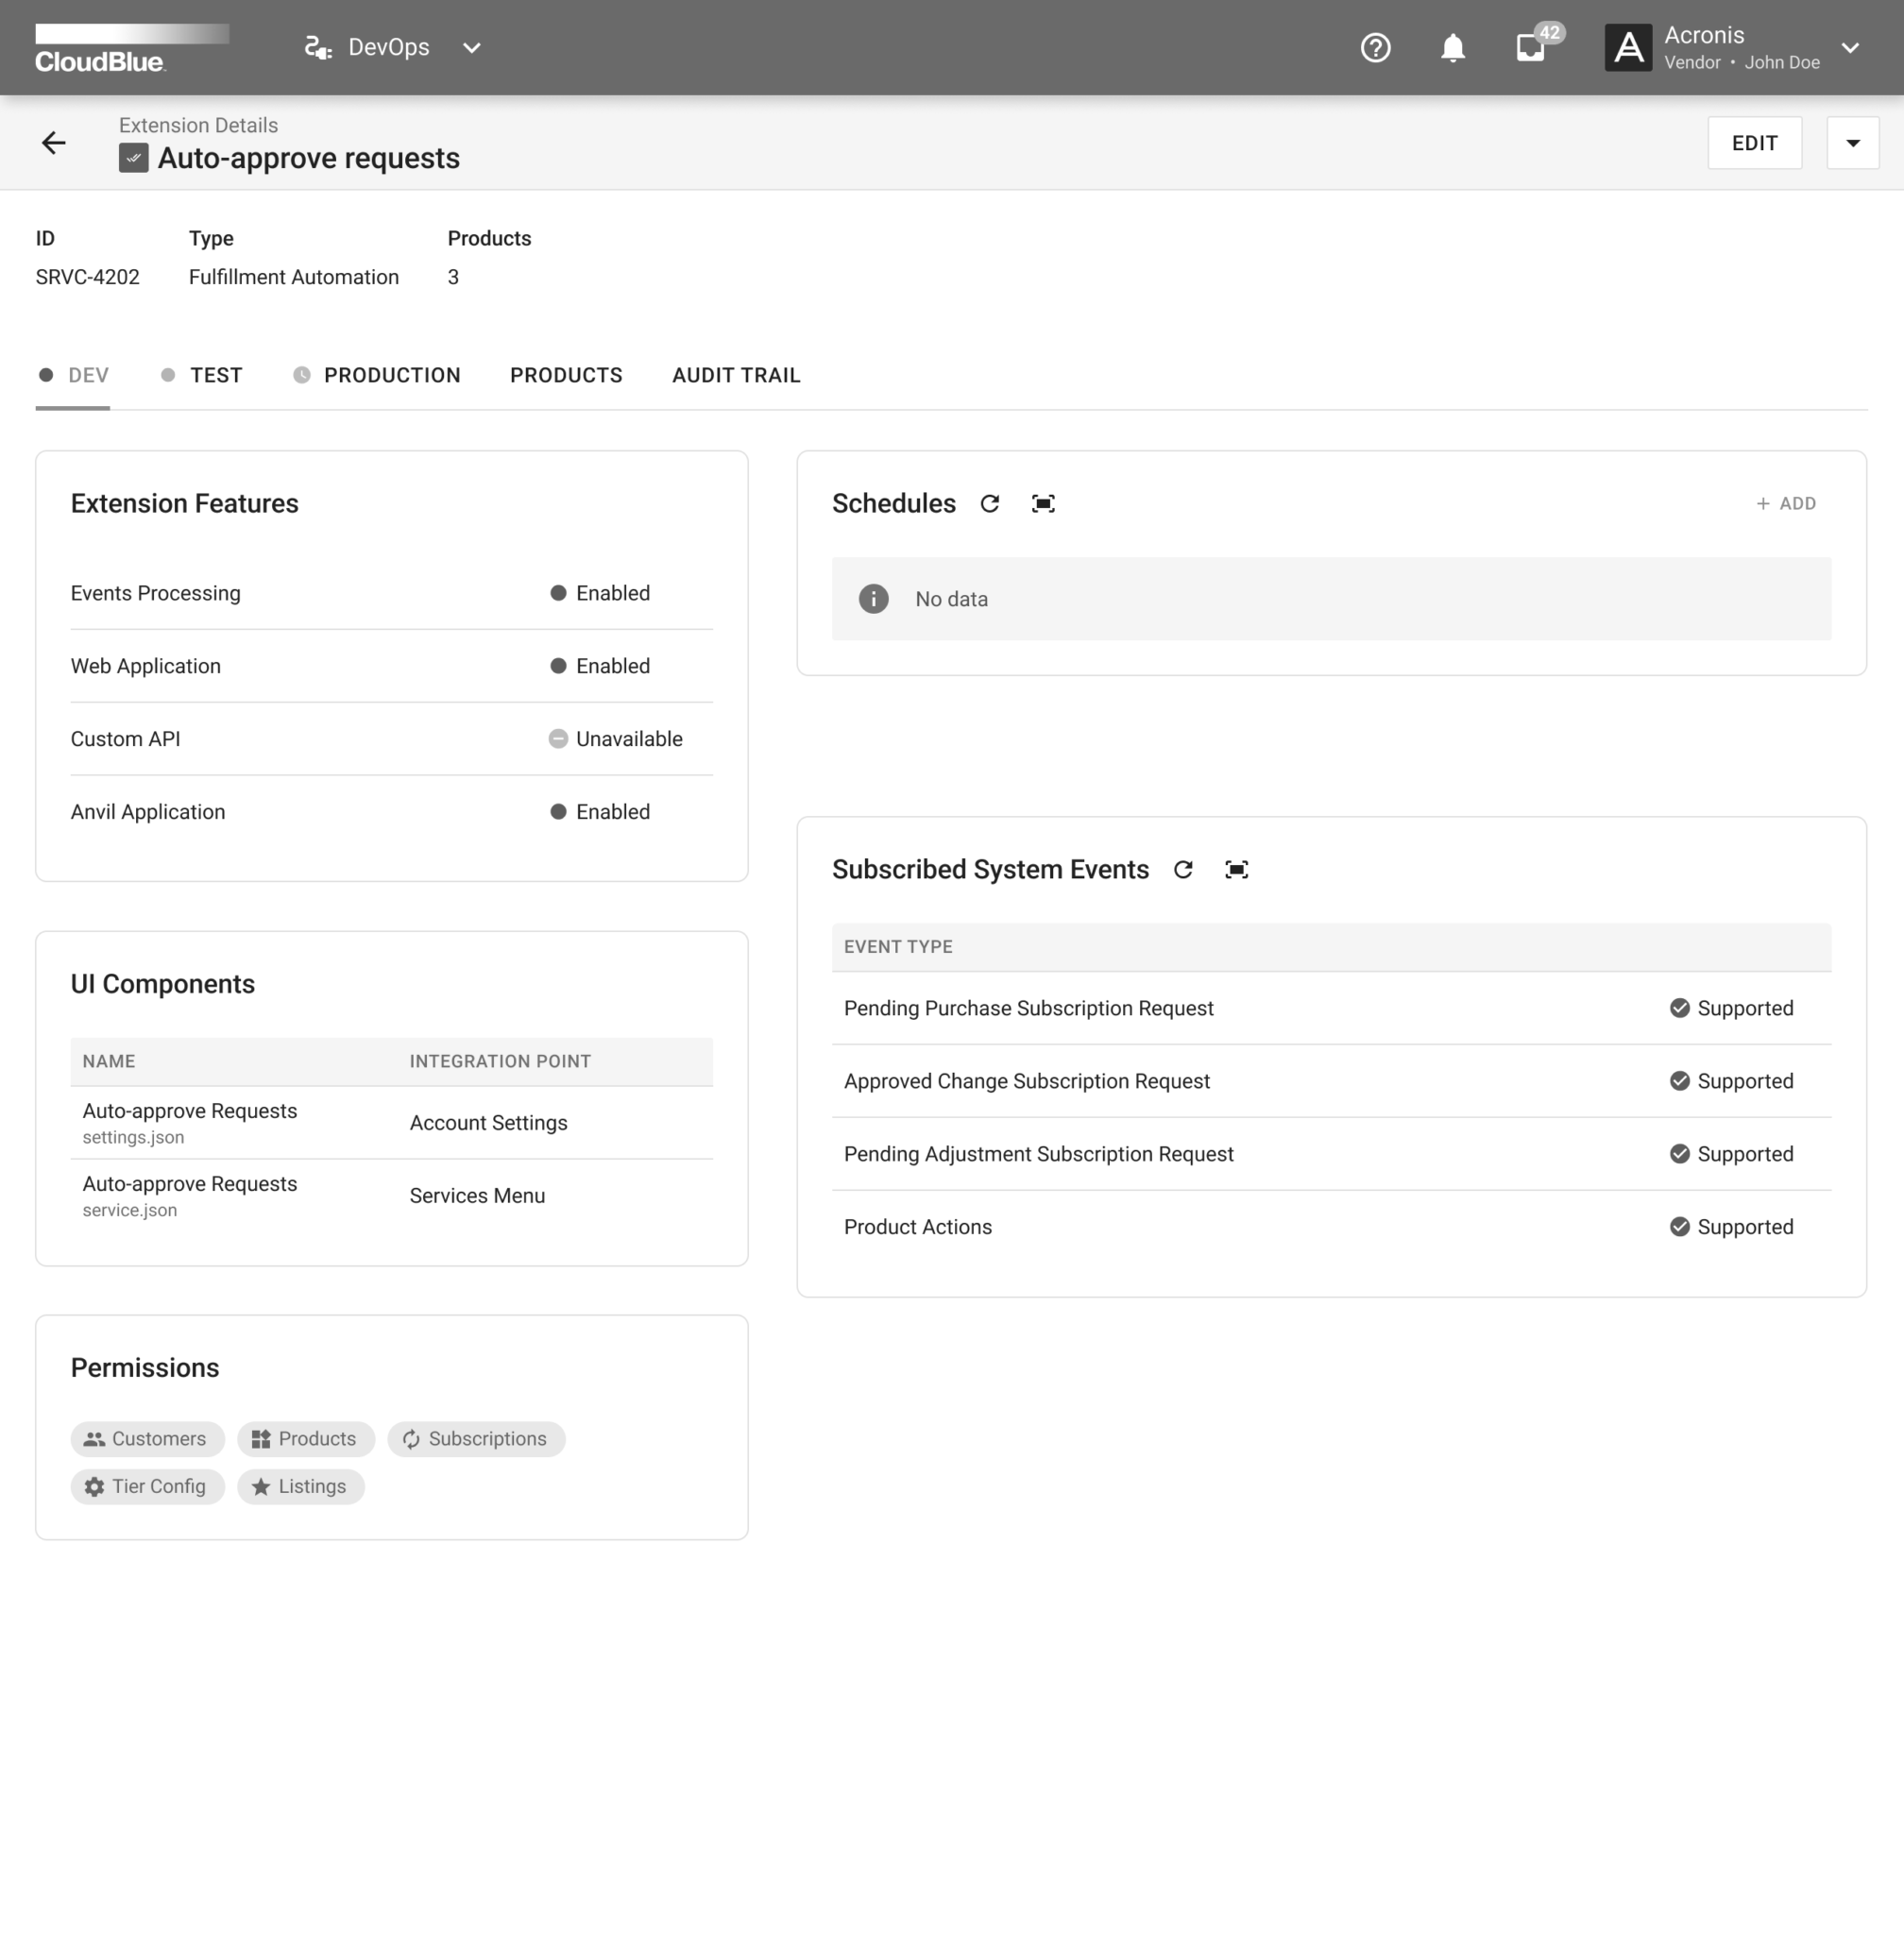Screen dimensions: 1904x1934
Task: Switch to the TEST tab
Action: pos(201,375)
